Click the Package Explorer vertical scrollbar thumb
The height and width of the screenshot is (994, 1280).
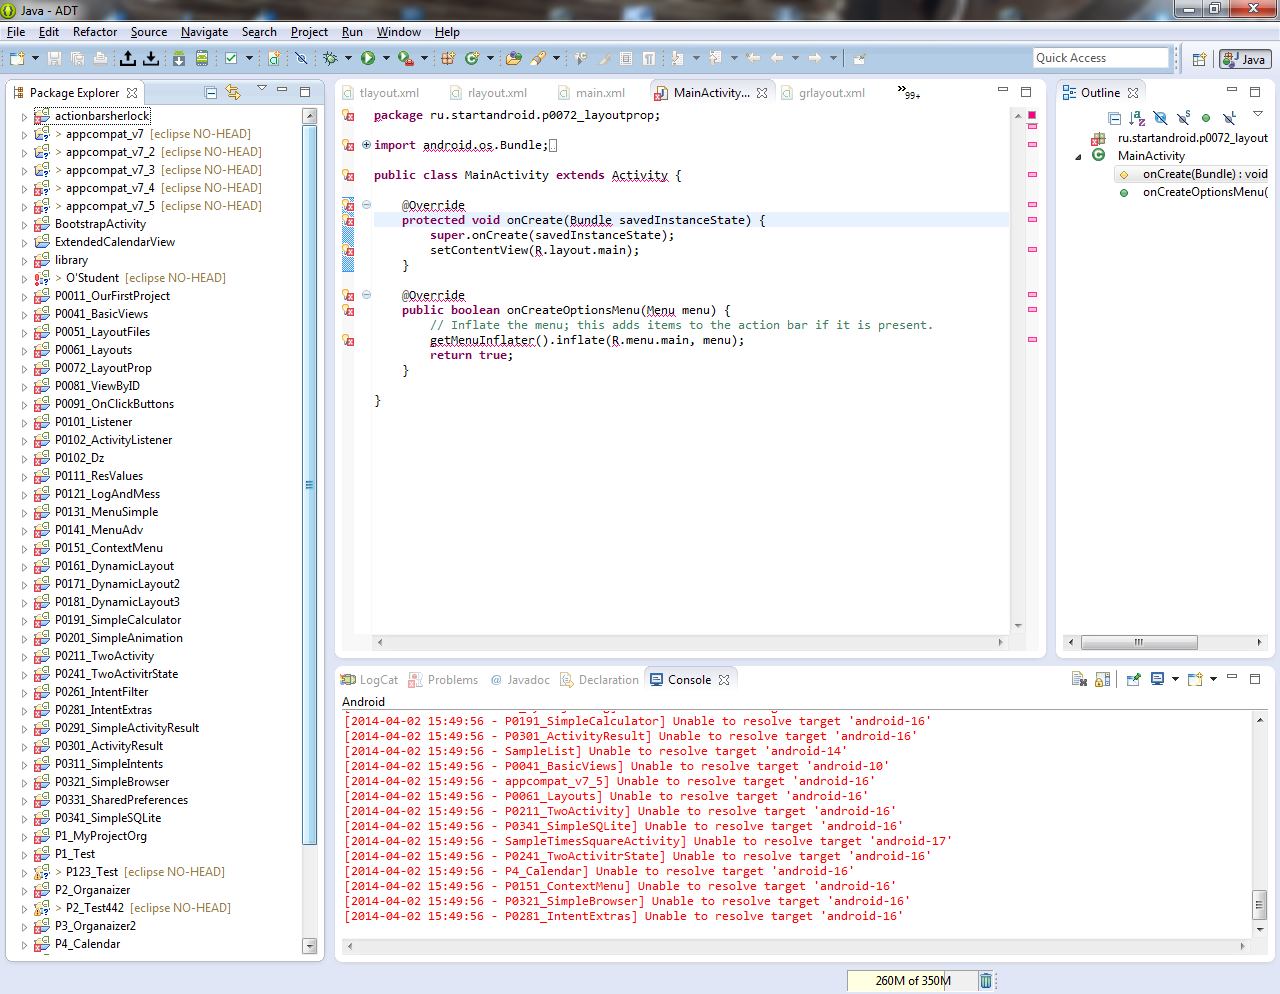pyautogui.click(x=309, y=485)
